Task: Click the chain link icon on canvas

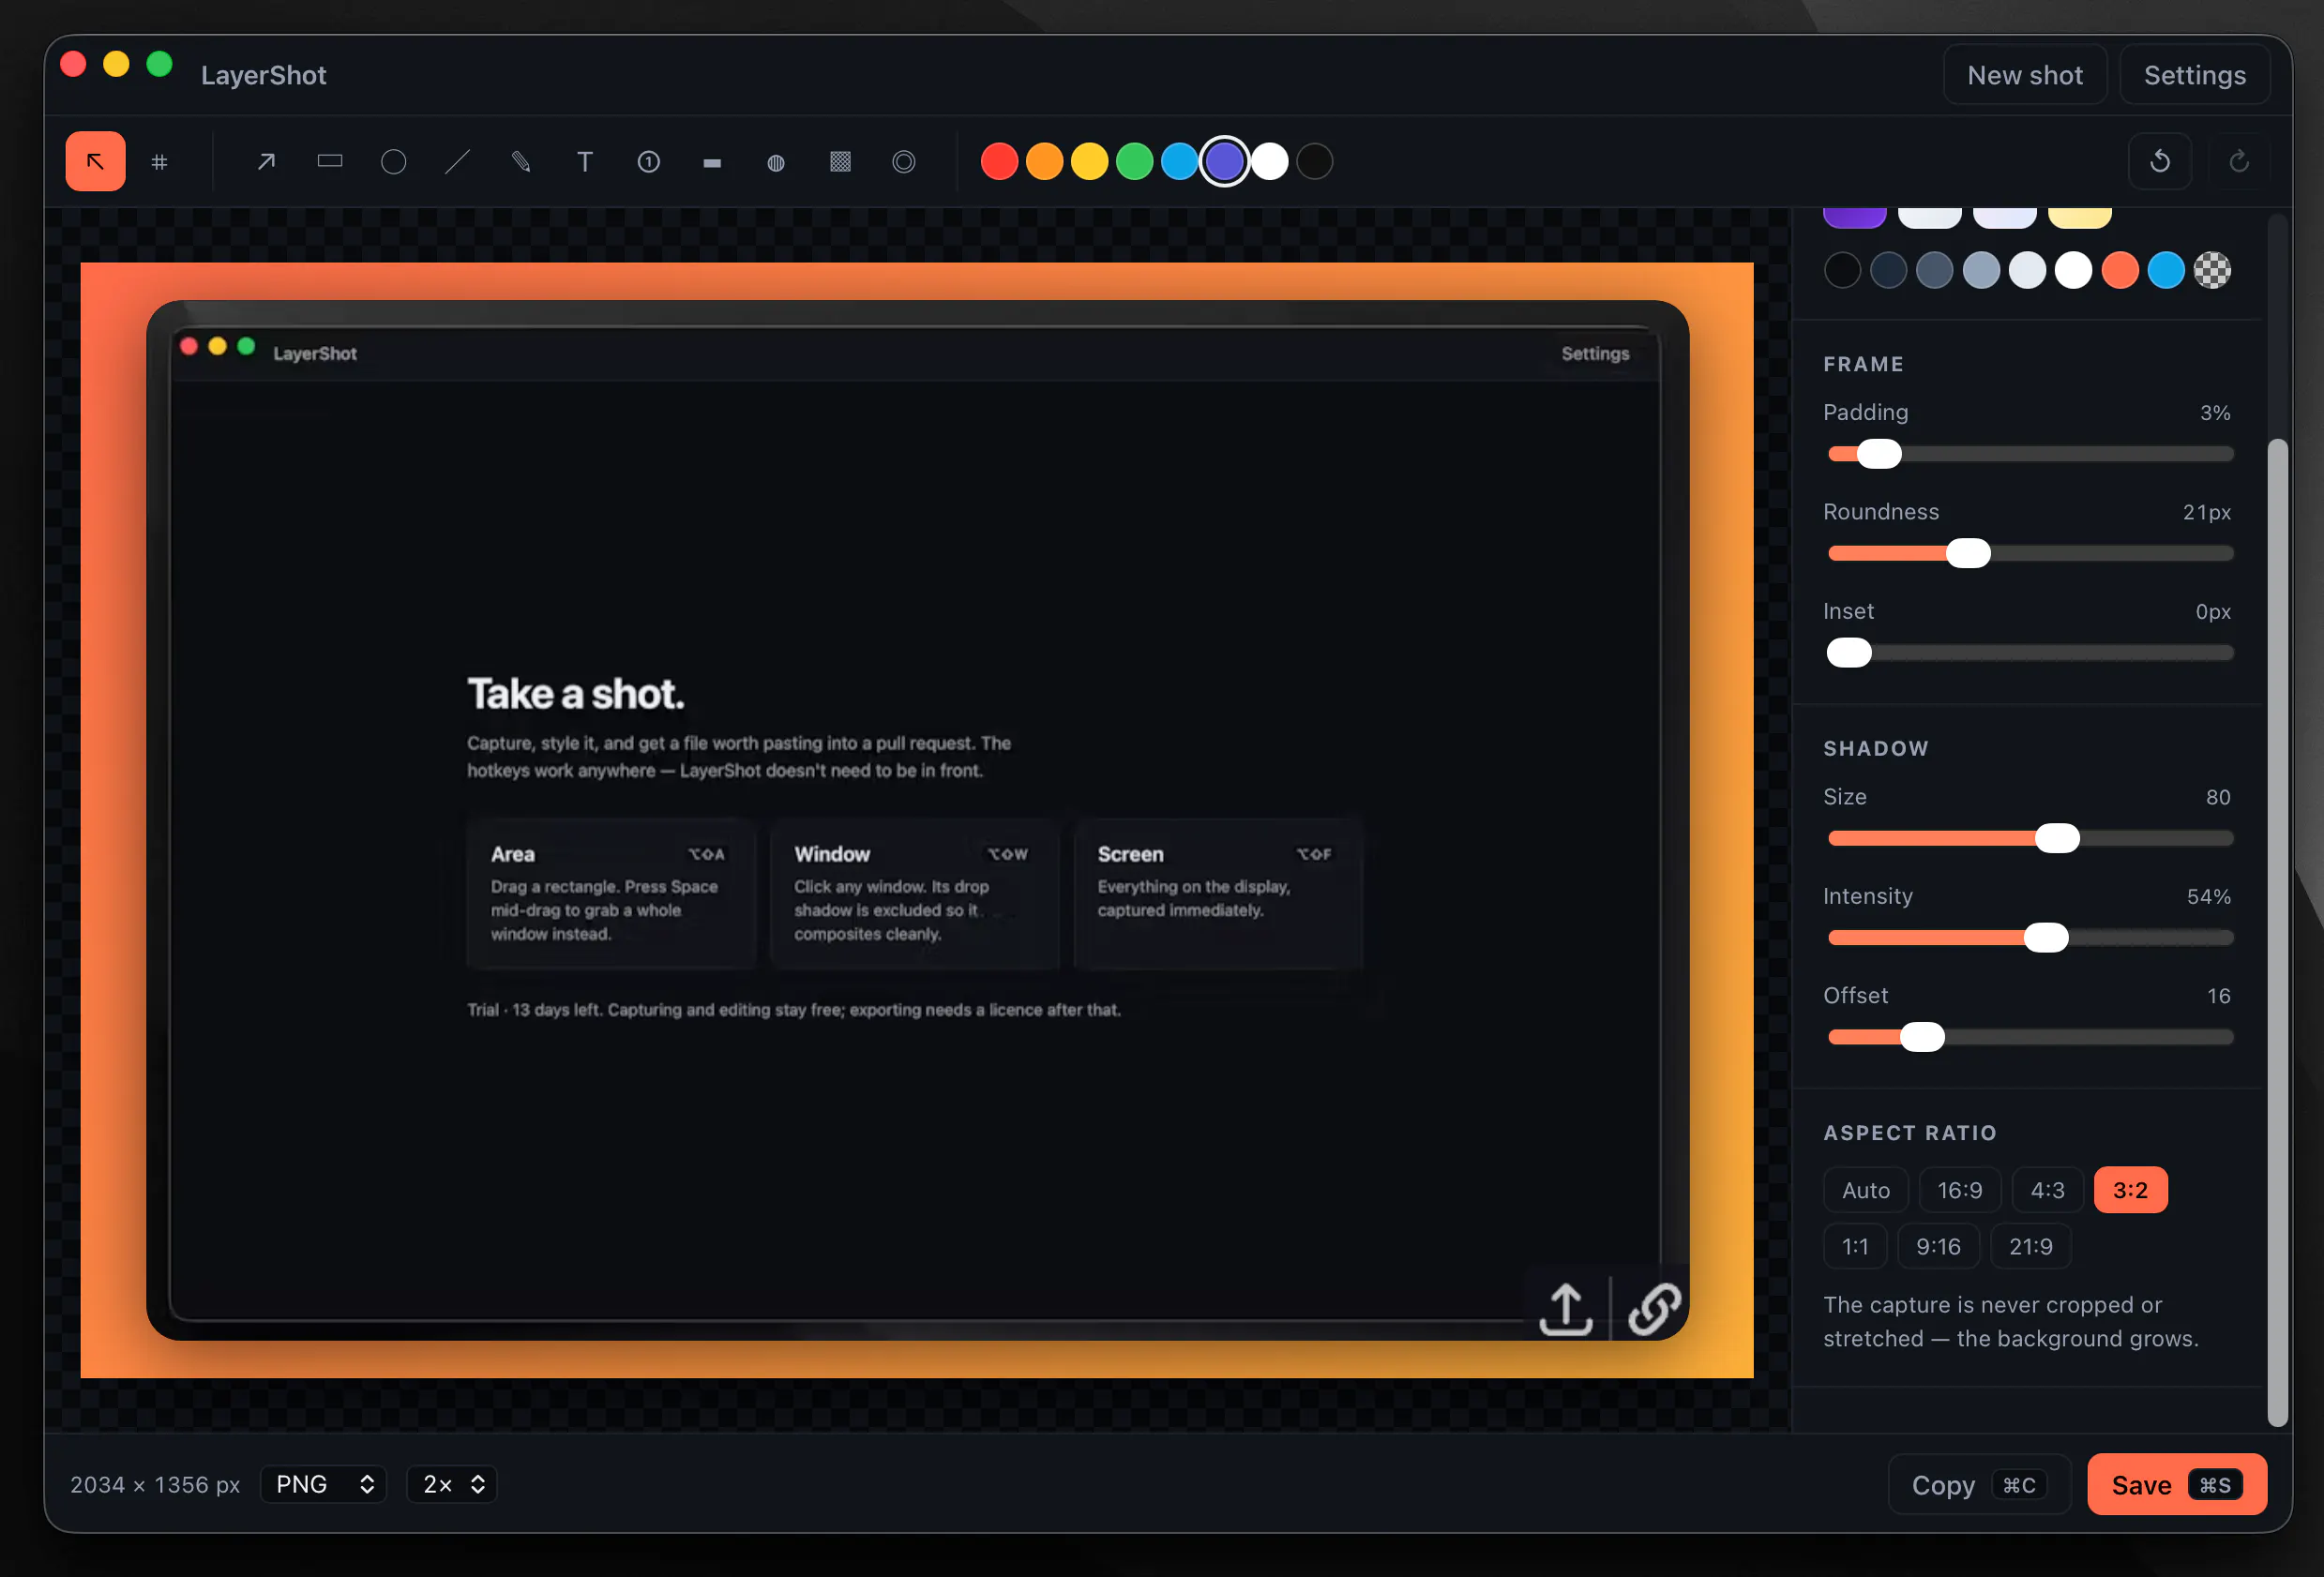Action: 1654,1308
